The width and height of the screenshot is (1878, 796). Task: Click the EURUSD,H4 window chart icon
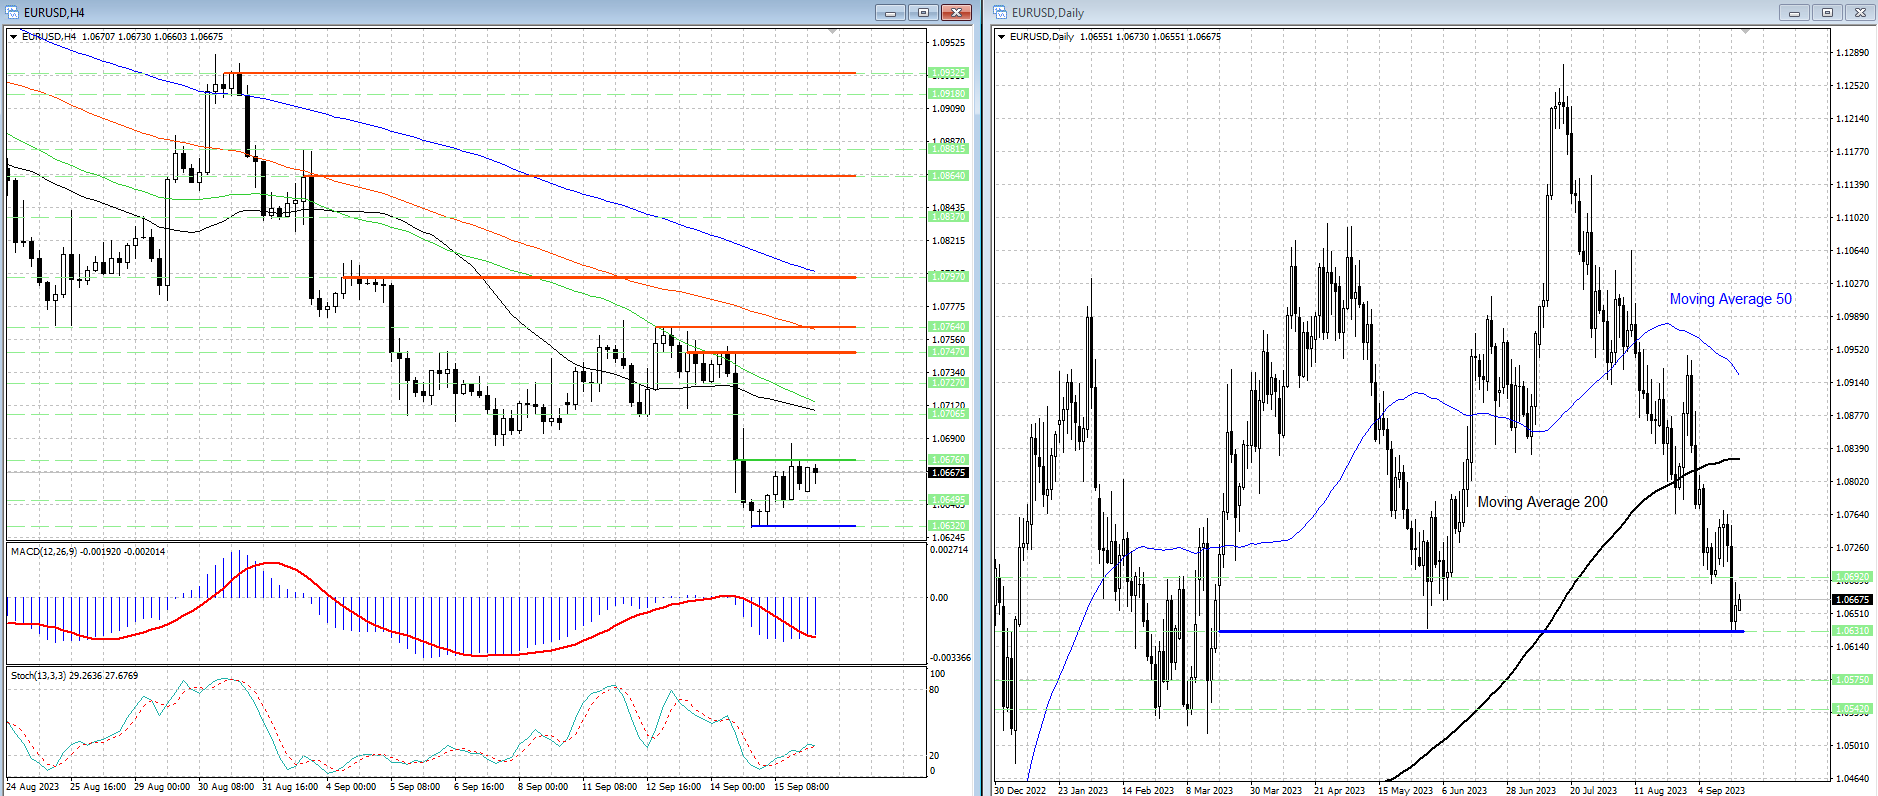(13, 13)
